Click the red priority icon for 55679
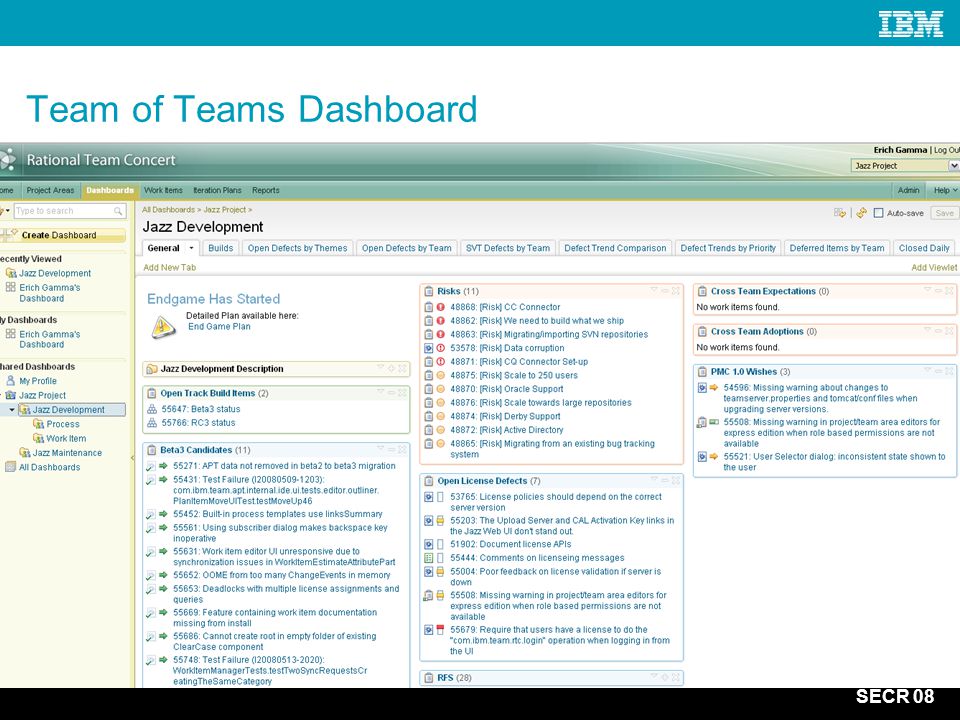Image resolution: width=960 pixels, height=720 pixels. coord(440,630)
